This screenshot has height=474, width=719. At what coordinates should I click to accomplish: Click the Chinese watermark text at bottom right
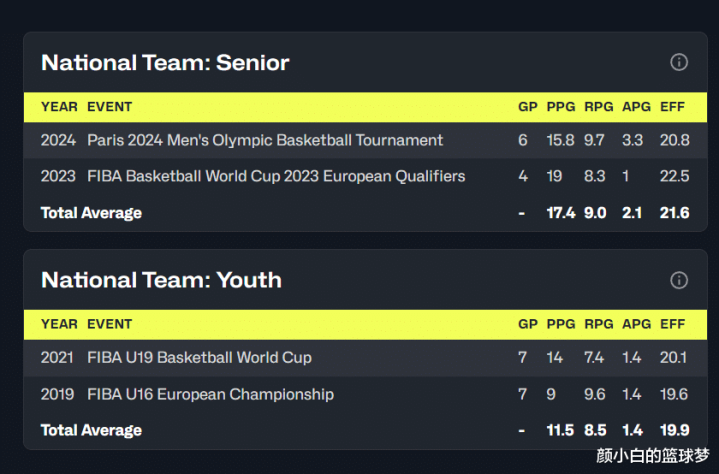coord(653,456)
